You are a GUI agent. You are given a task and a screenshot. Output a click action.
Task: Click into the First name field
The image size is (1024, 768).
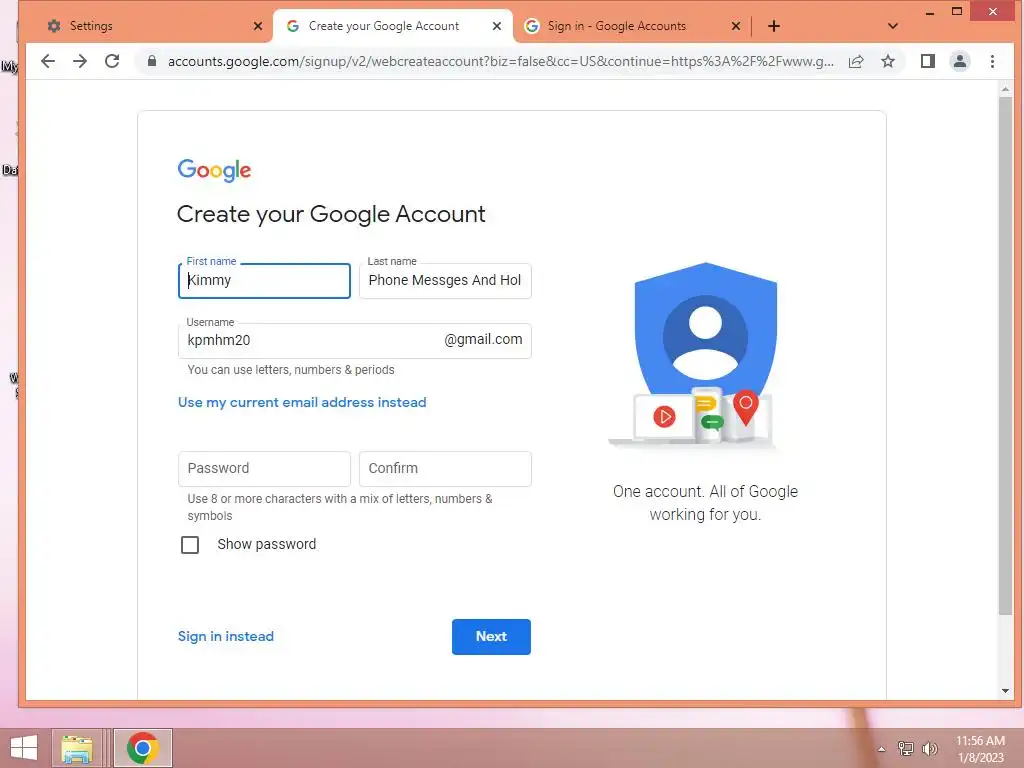264,281
